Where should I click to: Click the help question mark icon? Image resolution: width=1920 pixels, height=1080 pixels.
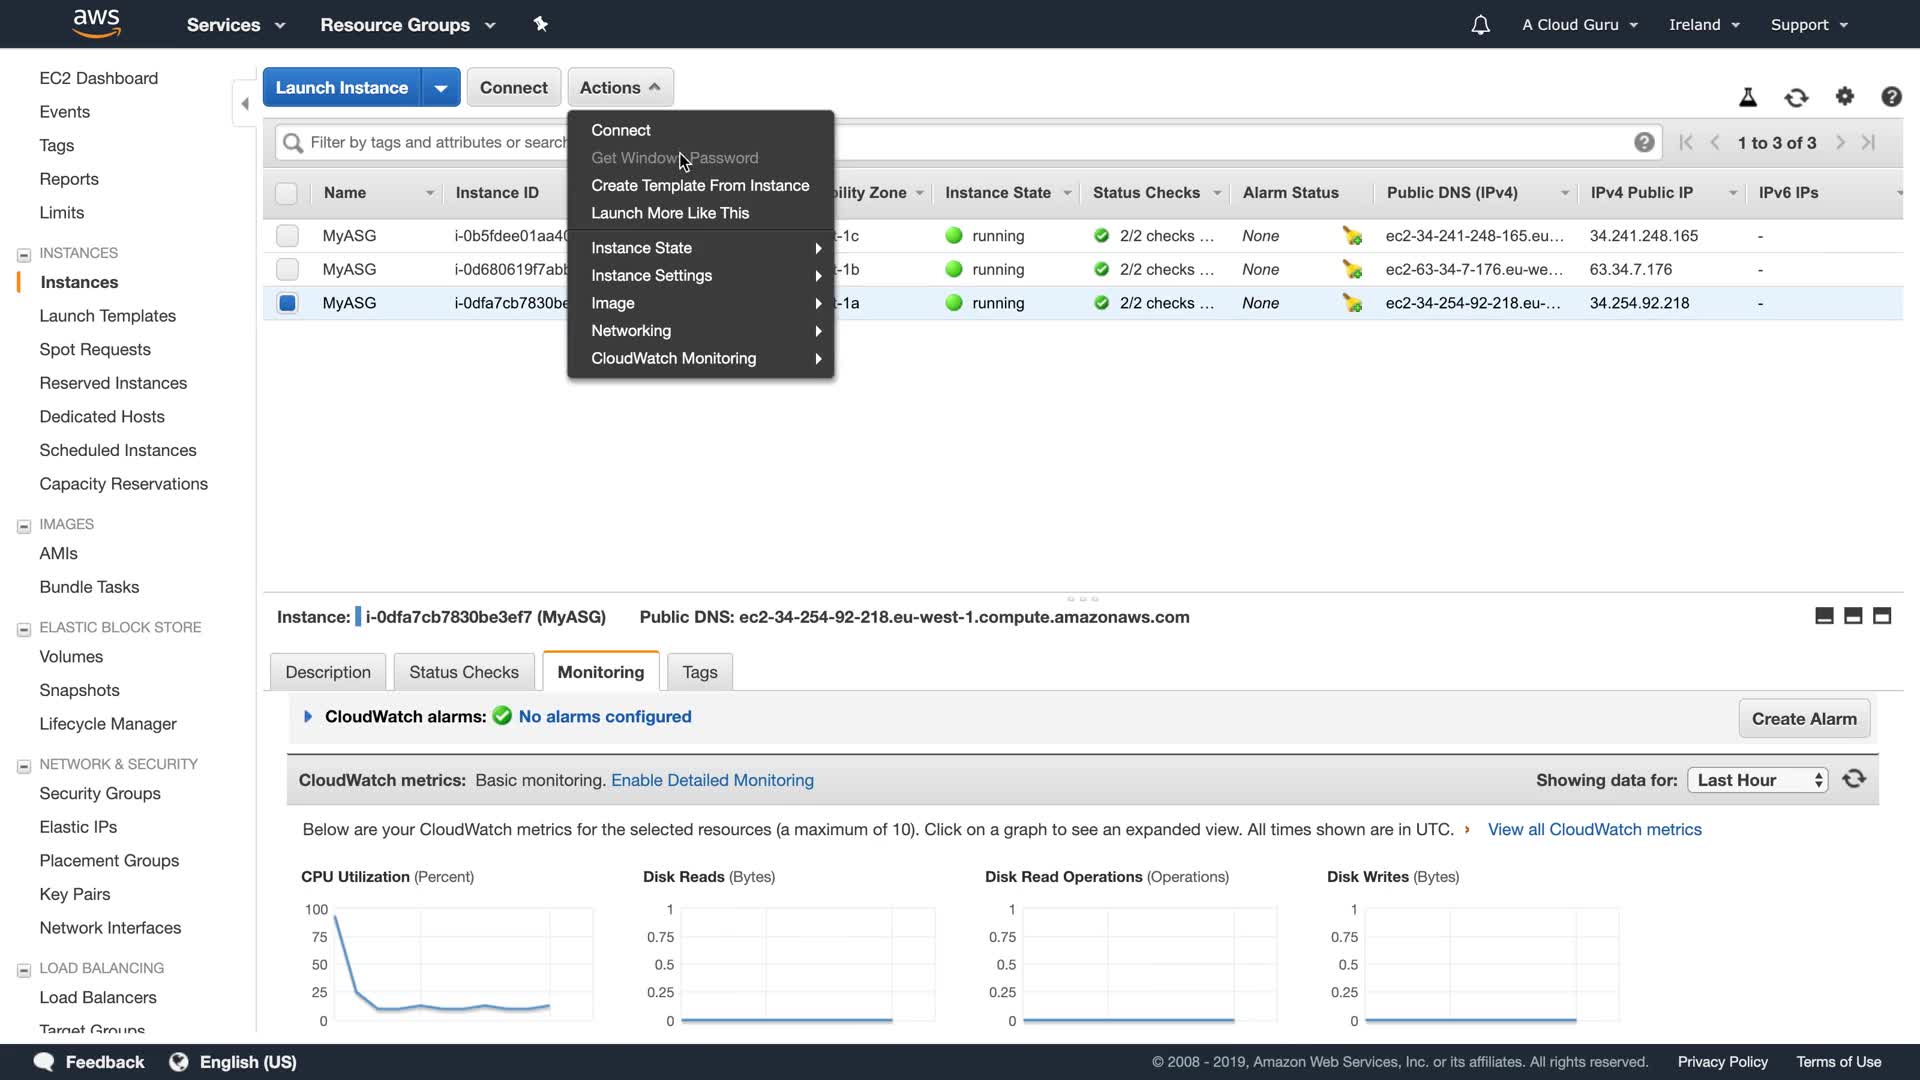pos(1890,97)
